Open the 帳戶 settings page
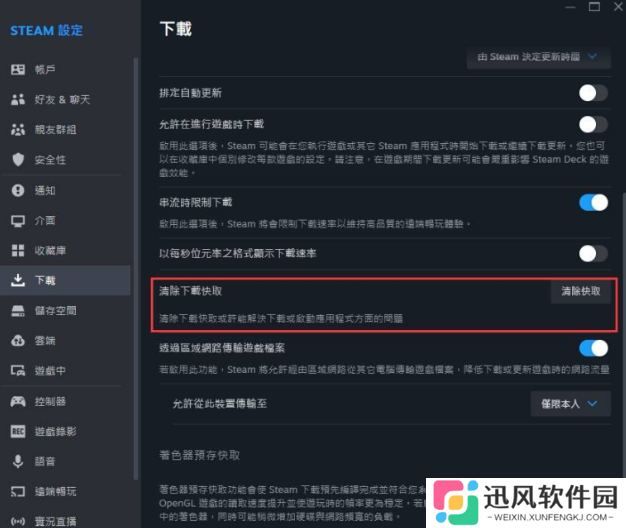The image size is (626, 528). pyautogui.click(x=66, y=69)
